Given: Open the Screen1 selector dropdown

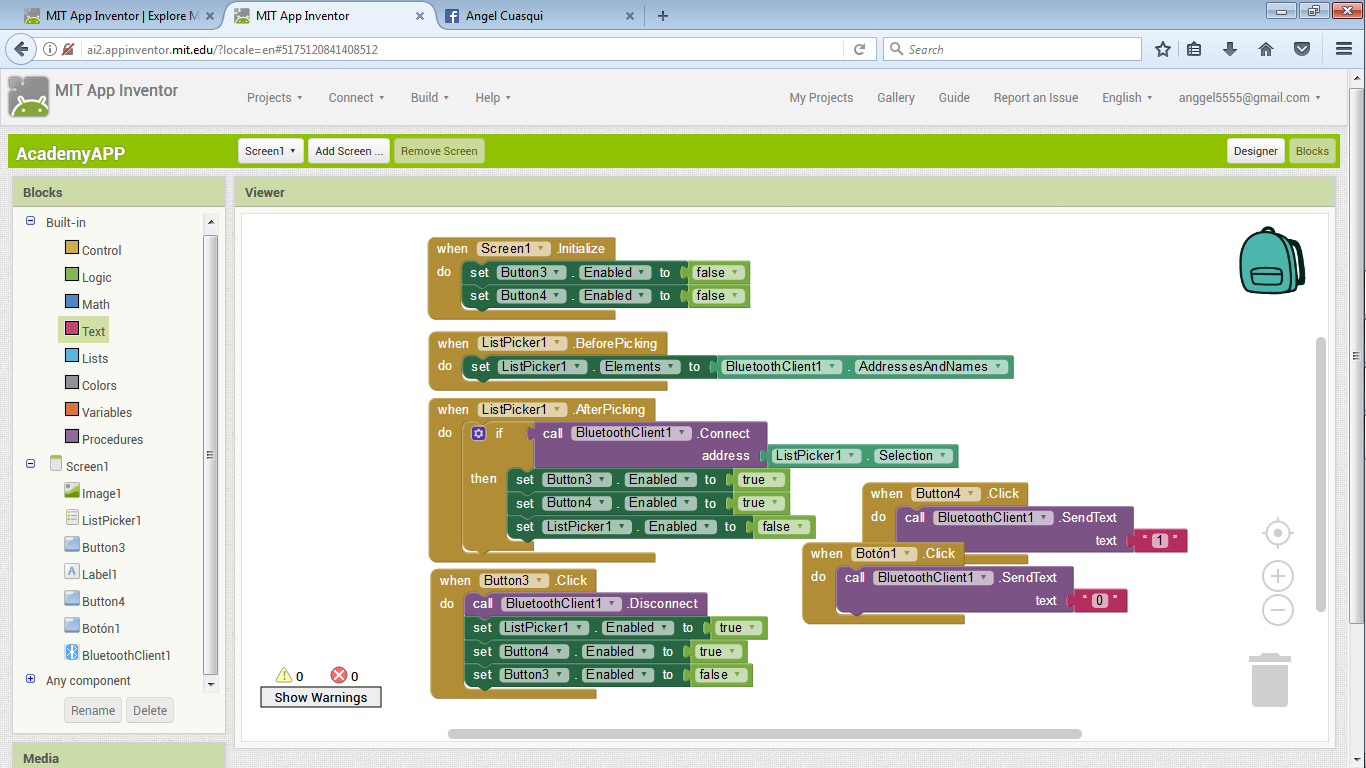Looking at the screenshot, I should [x=271, y=151].
